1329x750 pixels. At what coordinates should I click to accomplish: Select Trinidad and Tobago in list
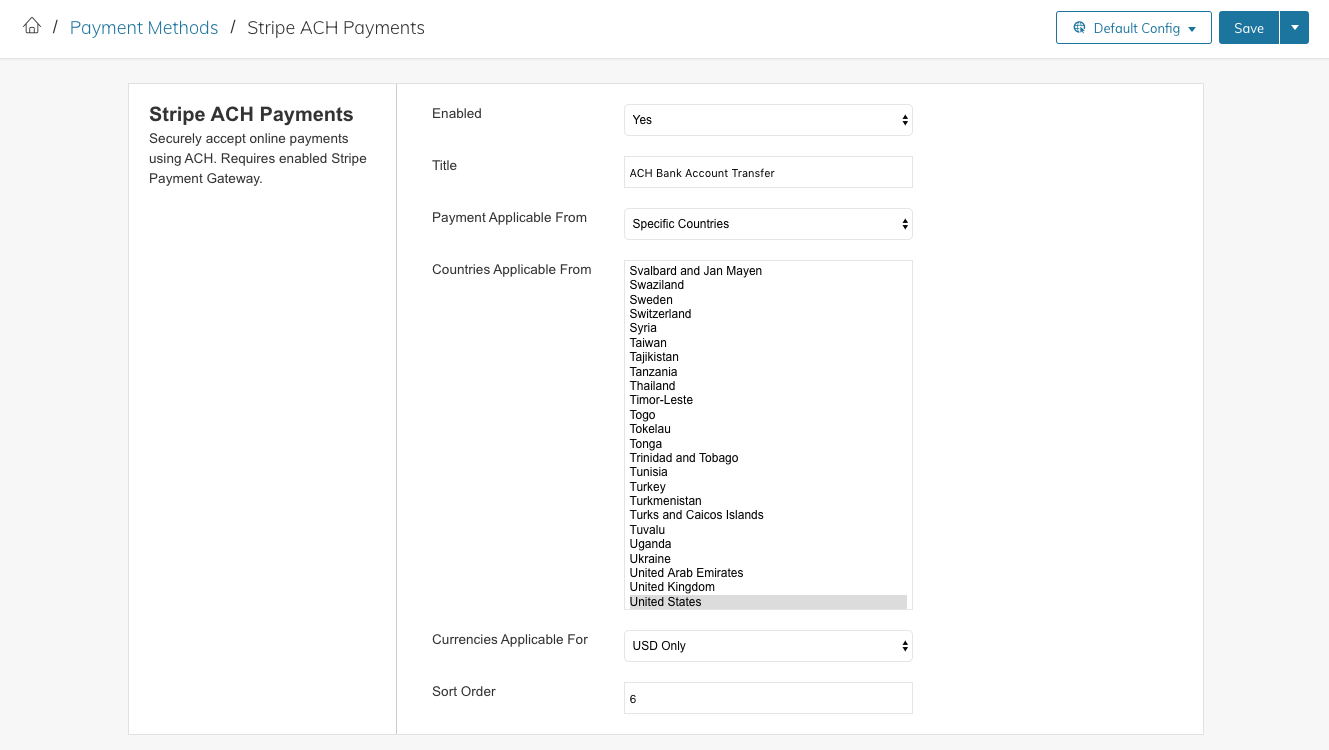(x=766, y=458)
